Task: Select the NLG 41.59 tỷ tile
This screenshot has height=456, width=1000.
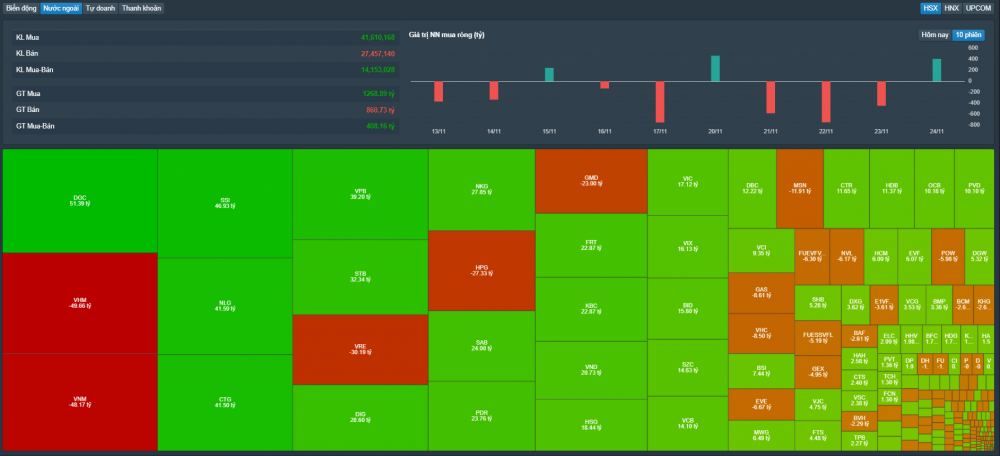Action: 225,306
